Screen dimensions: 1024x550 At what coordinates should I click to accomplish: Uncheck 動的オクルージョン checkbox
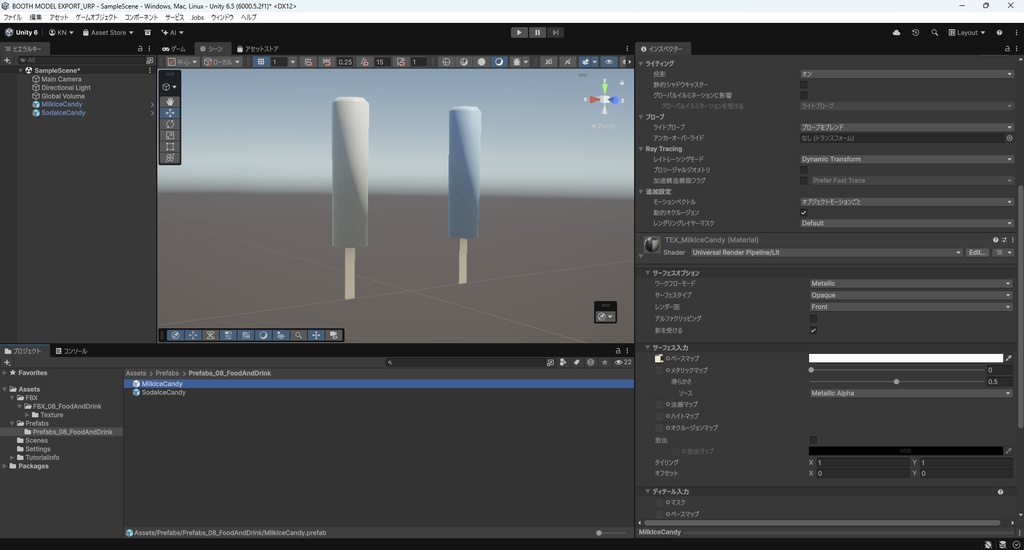pos(804,212)
